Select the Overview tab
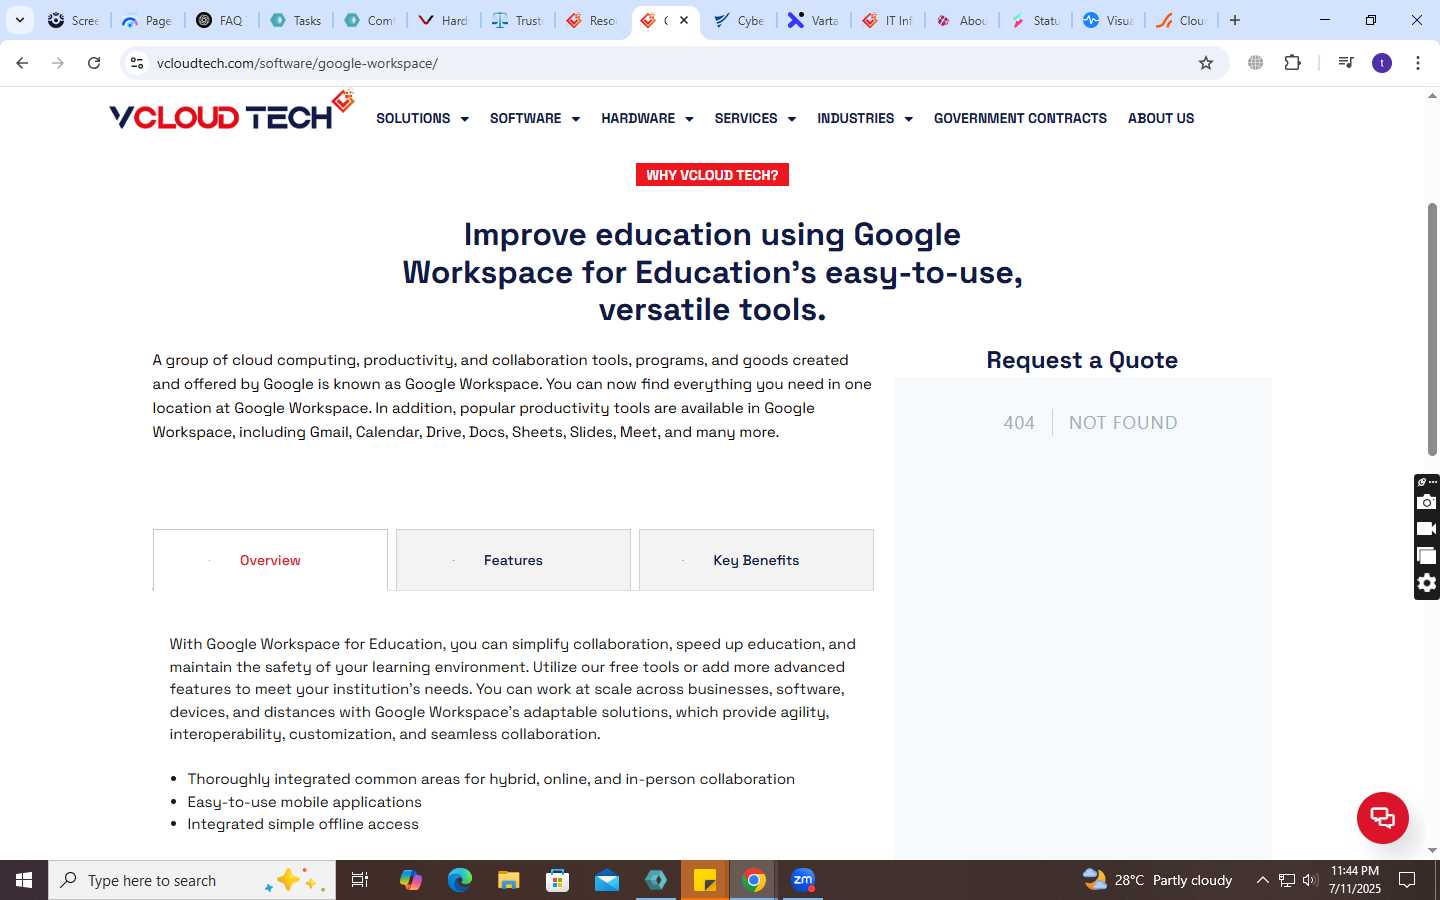Viewport: 1440px width, 900px height. 270,560
